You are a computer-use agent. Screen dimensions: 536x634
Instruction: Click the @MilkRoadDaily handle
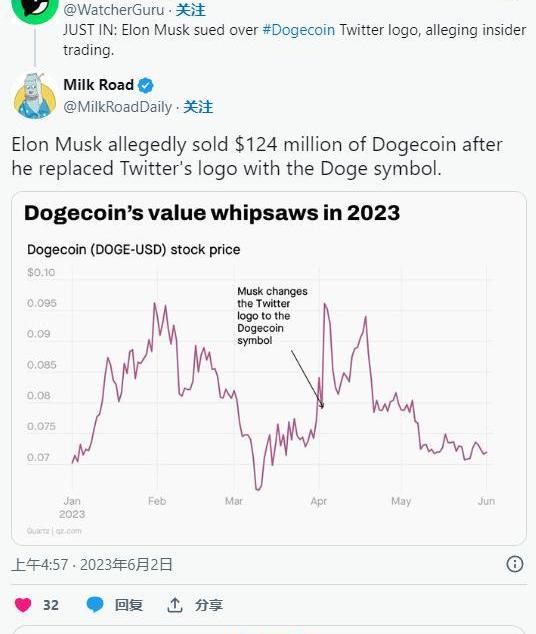[x=118, y=107]
